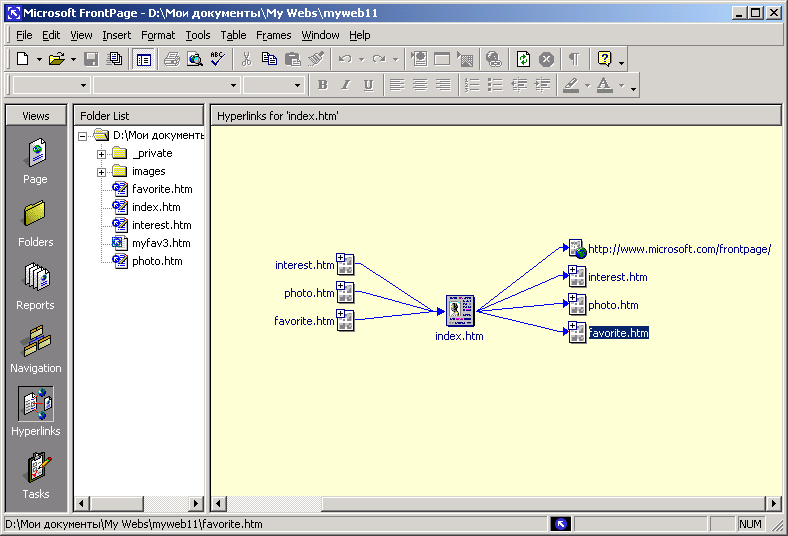
Task: Click Preview in Browser icon
Action: point(195,59)
